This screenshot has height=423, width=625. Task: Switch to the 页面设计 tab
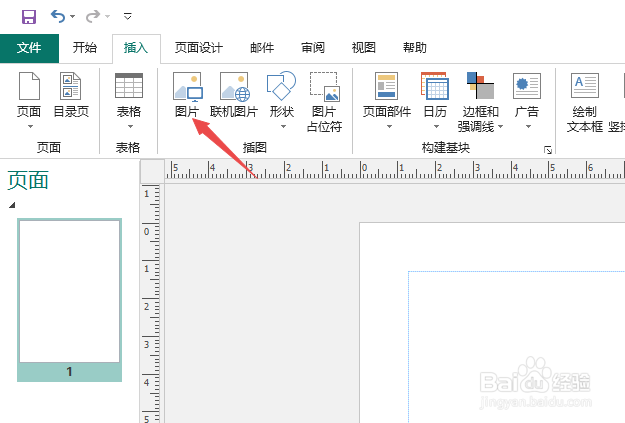tap(199, 48)
